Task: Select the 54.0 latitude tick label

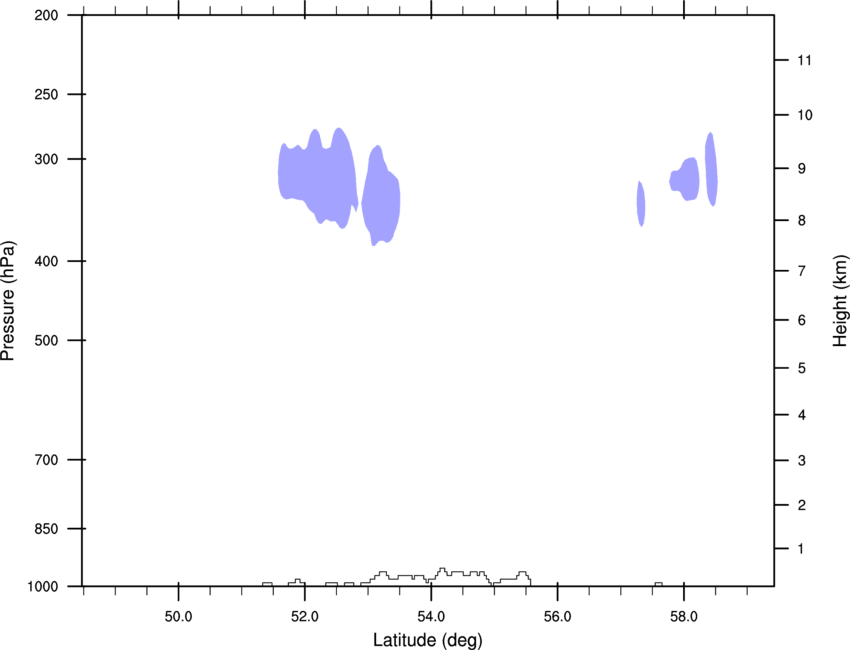Action: (432, 616)
